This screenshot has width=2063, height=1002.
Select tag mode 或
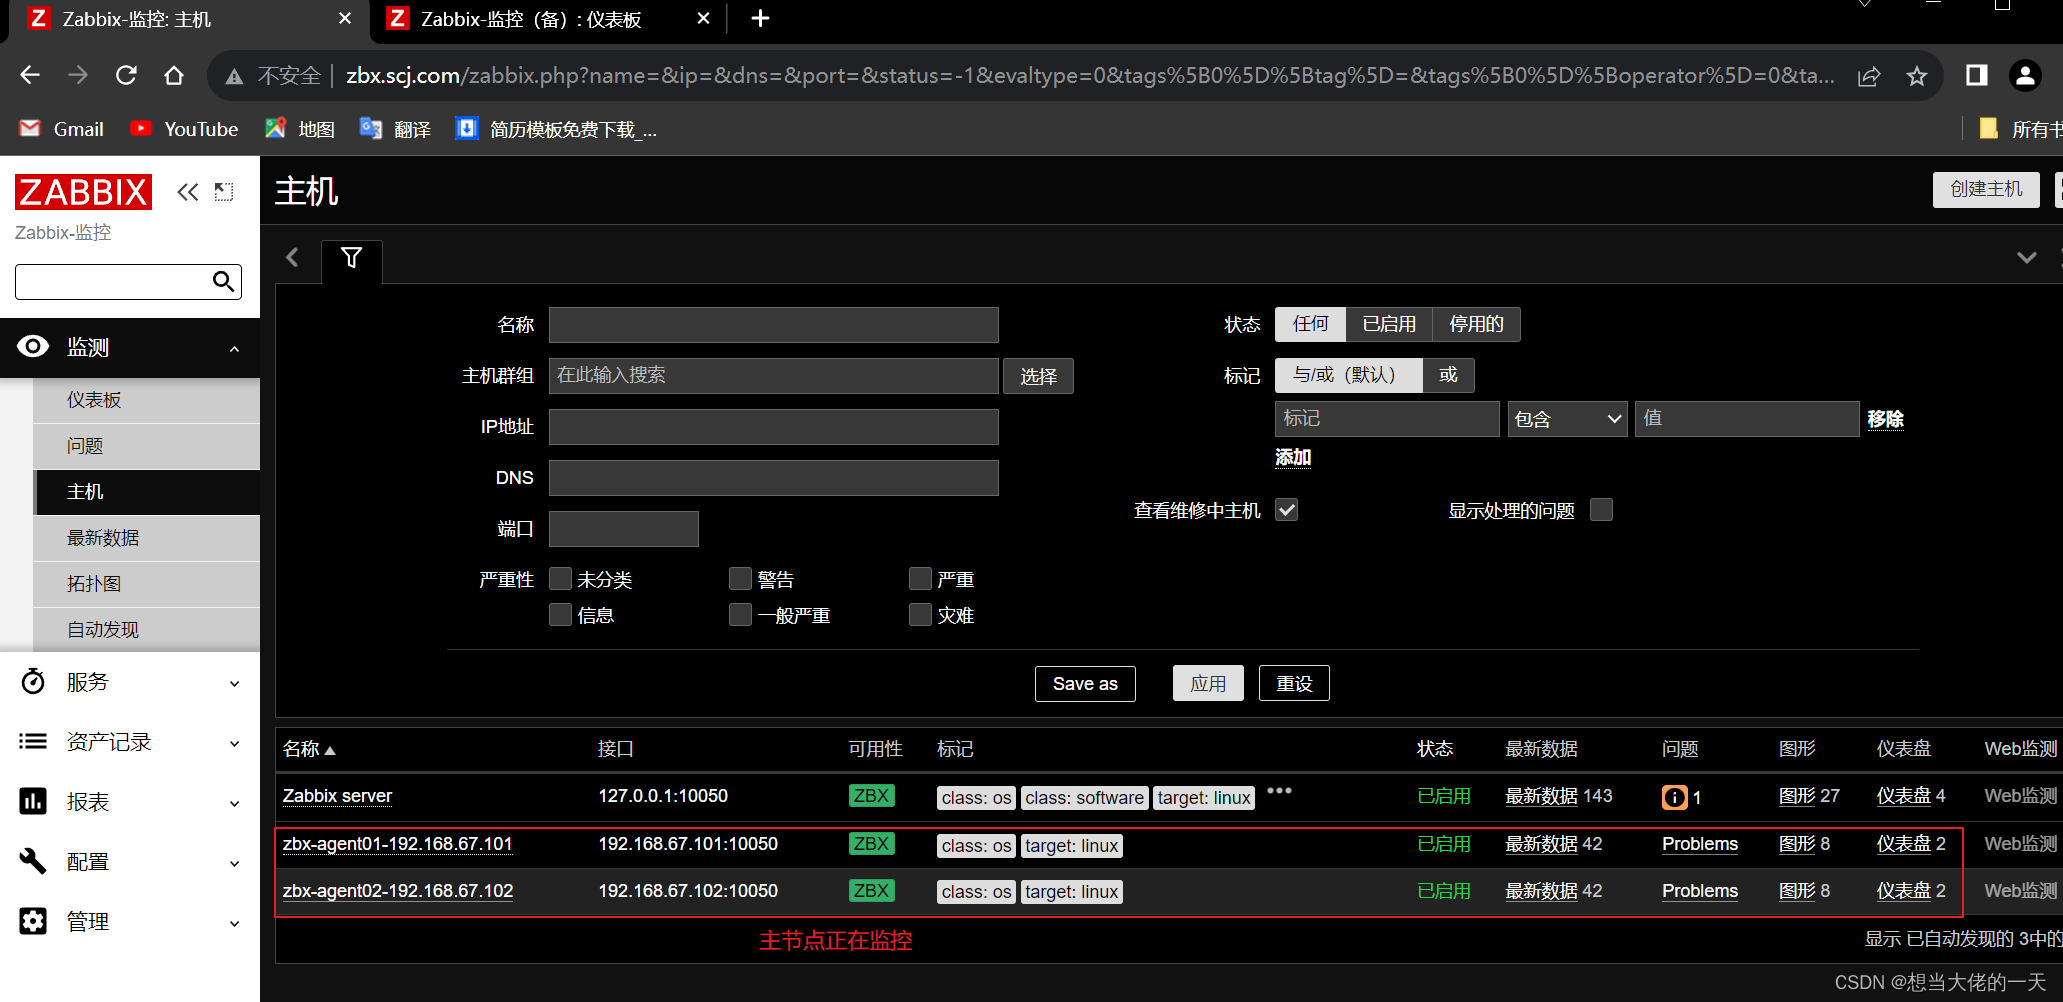pyautogui.click(x=1448, y=375)
